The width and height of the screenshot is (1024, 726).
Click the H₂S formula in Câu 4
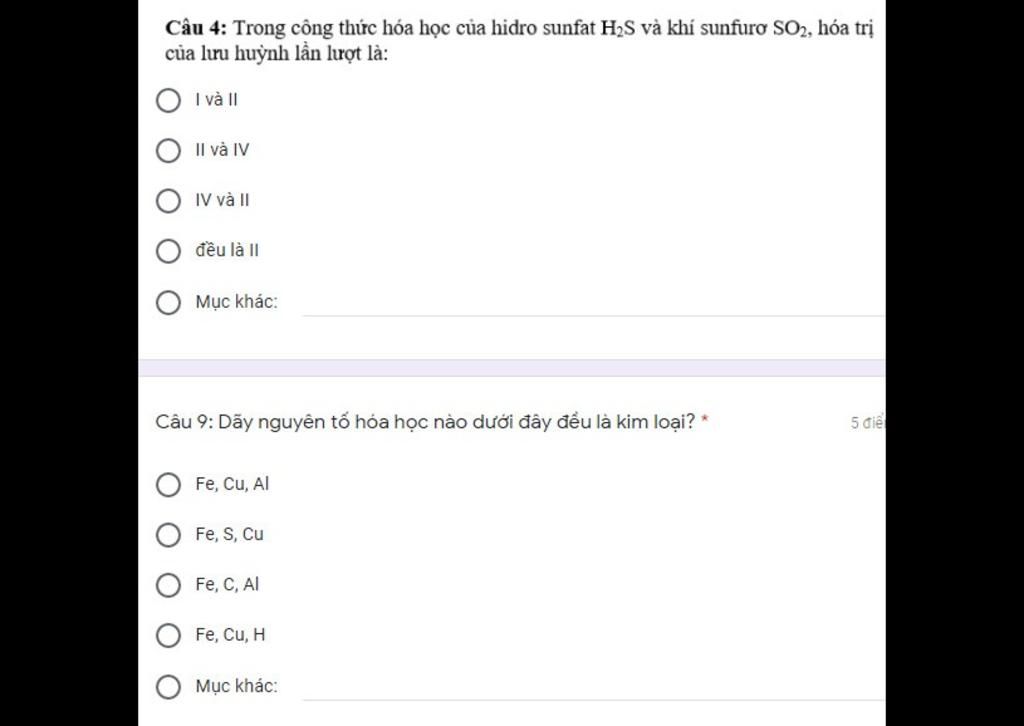(x=618, y=29)
